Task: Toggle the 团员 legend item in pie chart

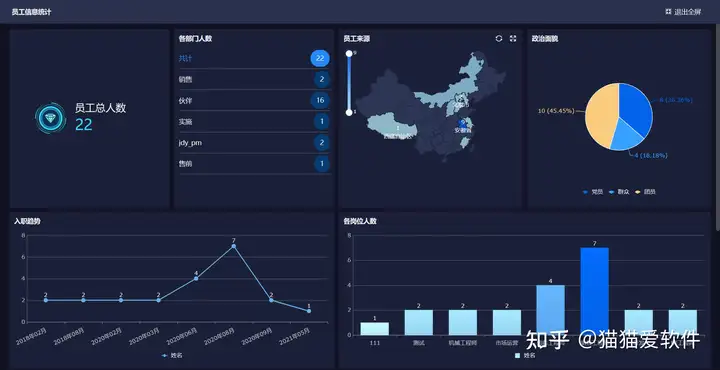Action: (x=645, y=192)
